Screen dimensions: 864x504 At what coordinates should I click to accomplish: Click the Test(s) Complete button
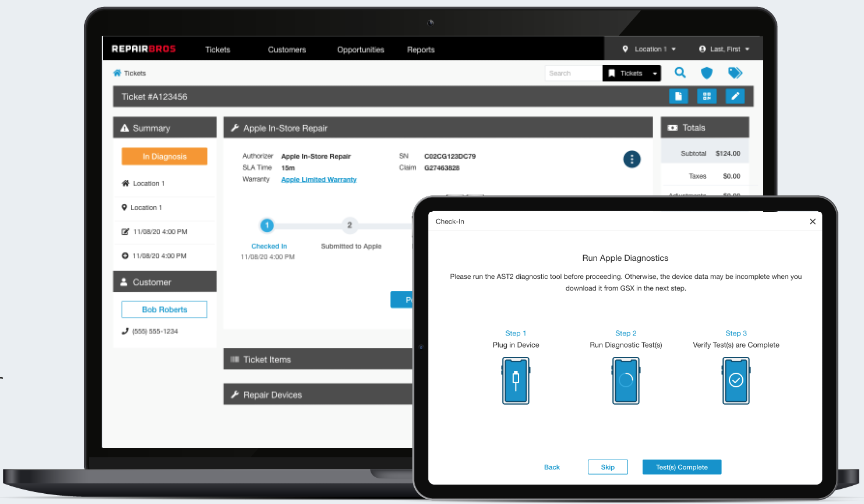(682, 467)
